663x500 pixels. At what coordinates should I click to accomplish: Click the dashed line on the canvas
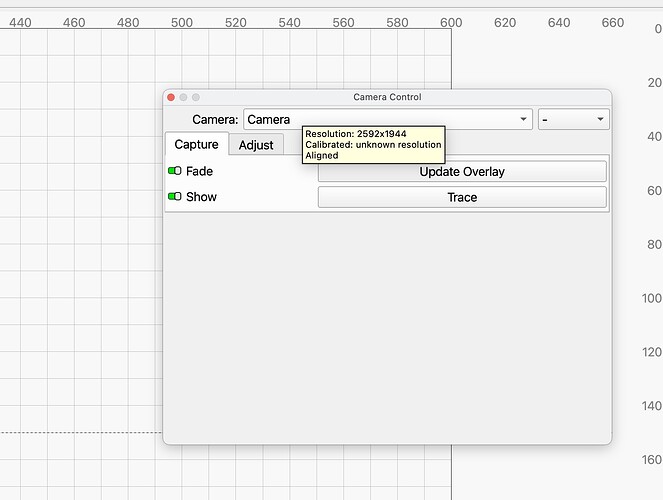click(x=80, y=433)
